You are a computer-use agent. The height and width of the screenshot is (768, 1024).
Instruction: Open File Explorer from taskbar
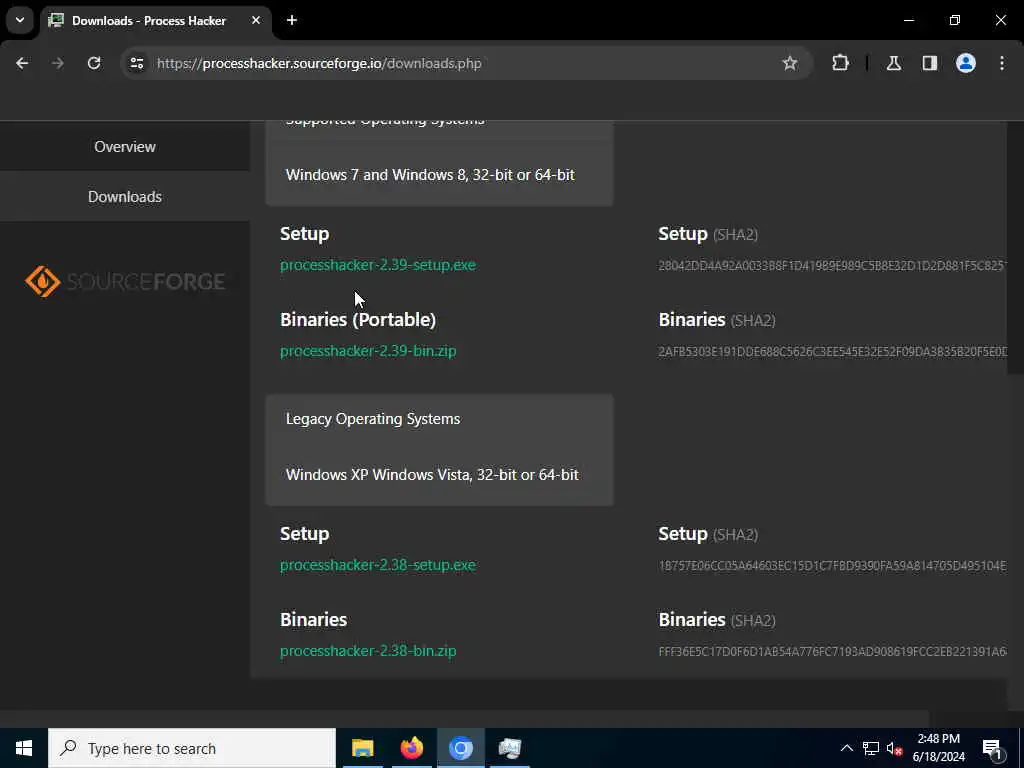(362, 748)
